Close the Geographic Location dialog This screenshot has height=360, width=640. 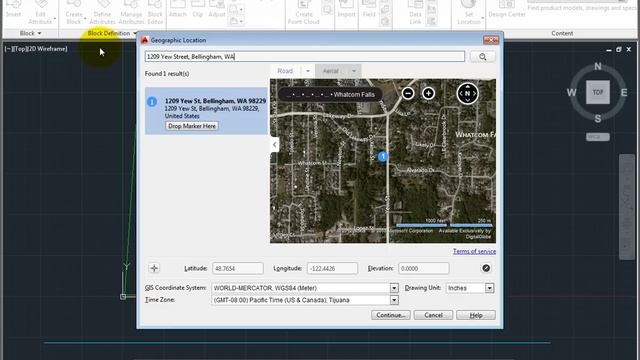(x=491, y=40)
